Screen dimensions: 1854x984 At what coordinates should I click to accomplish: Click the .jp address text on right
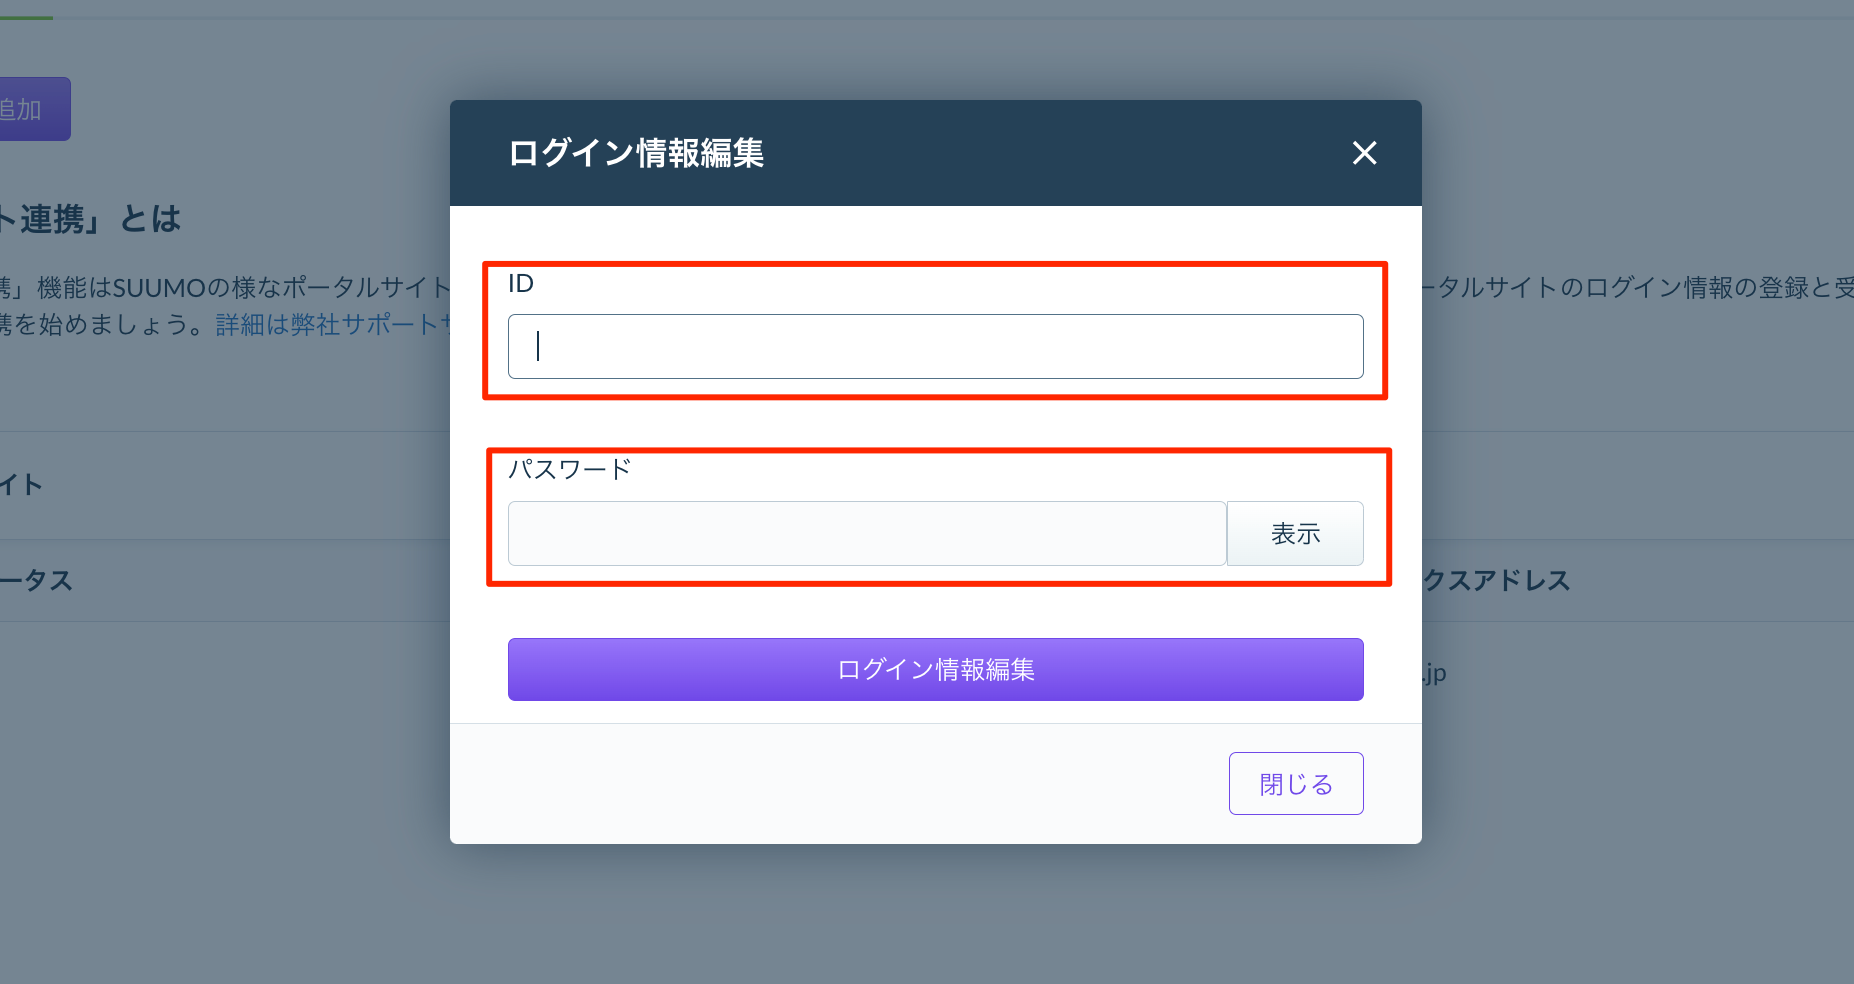coord(1434,673)
